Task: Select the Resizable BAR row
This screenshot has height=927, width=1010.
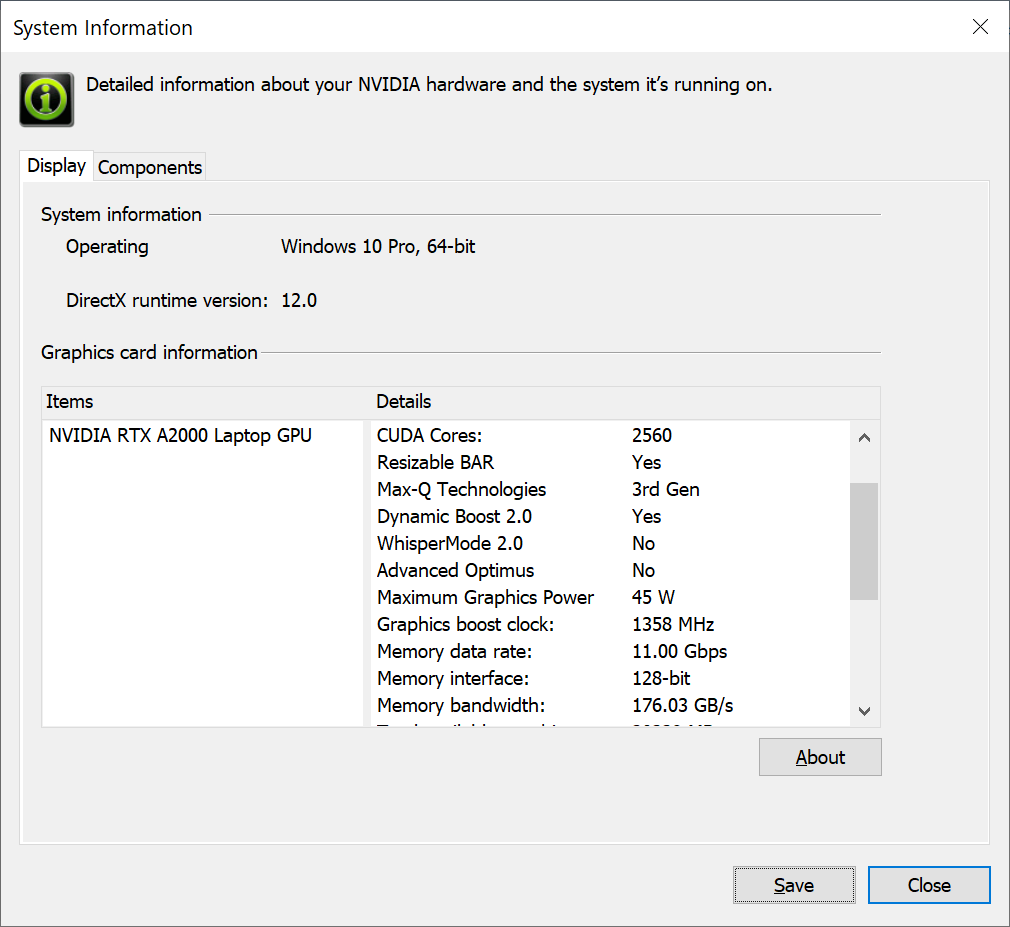Action: (x=611, y=463)
